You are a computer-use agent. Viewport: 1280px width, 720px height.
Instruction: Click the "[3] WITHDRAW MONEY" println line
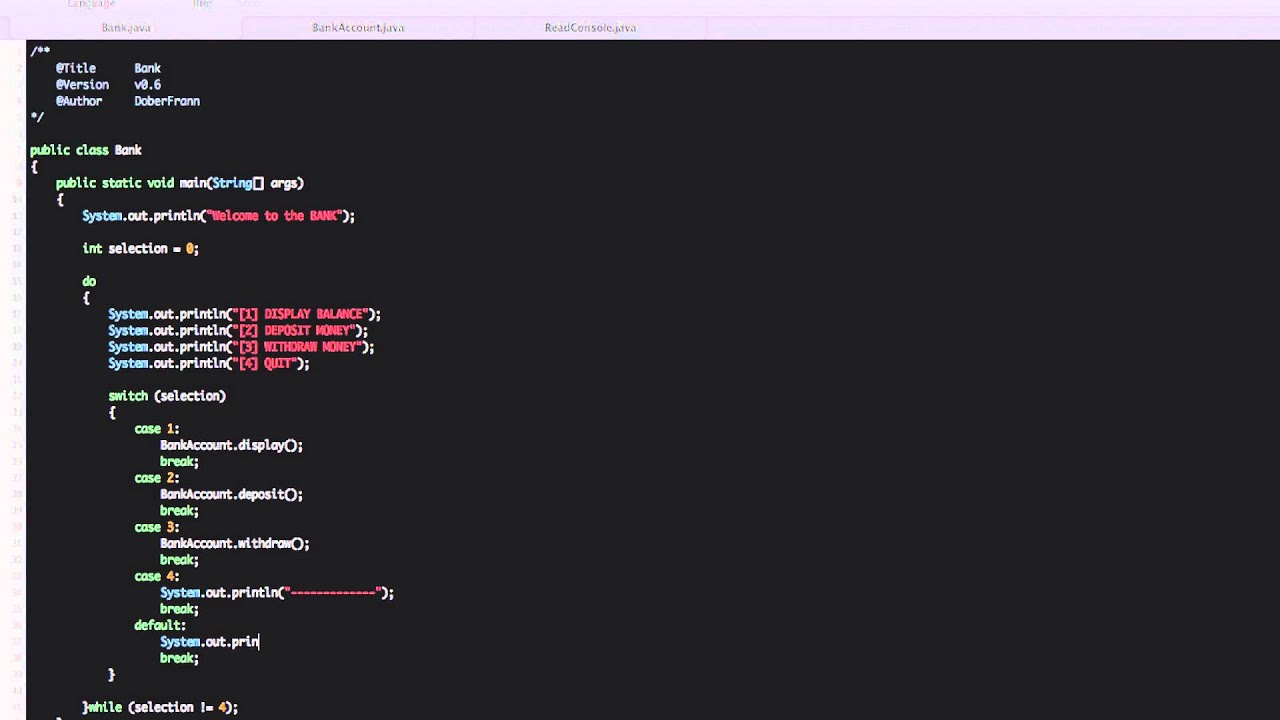(241, 347)
